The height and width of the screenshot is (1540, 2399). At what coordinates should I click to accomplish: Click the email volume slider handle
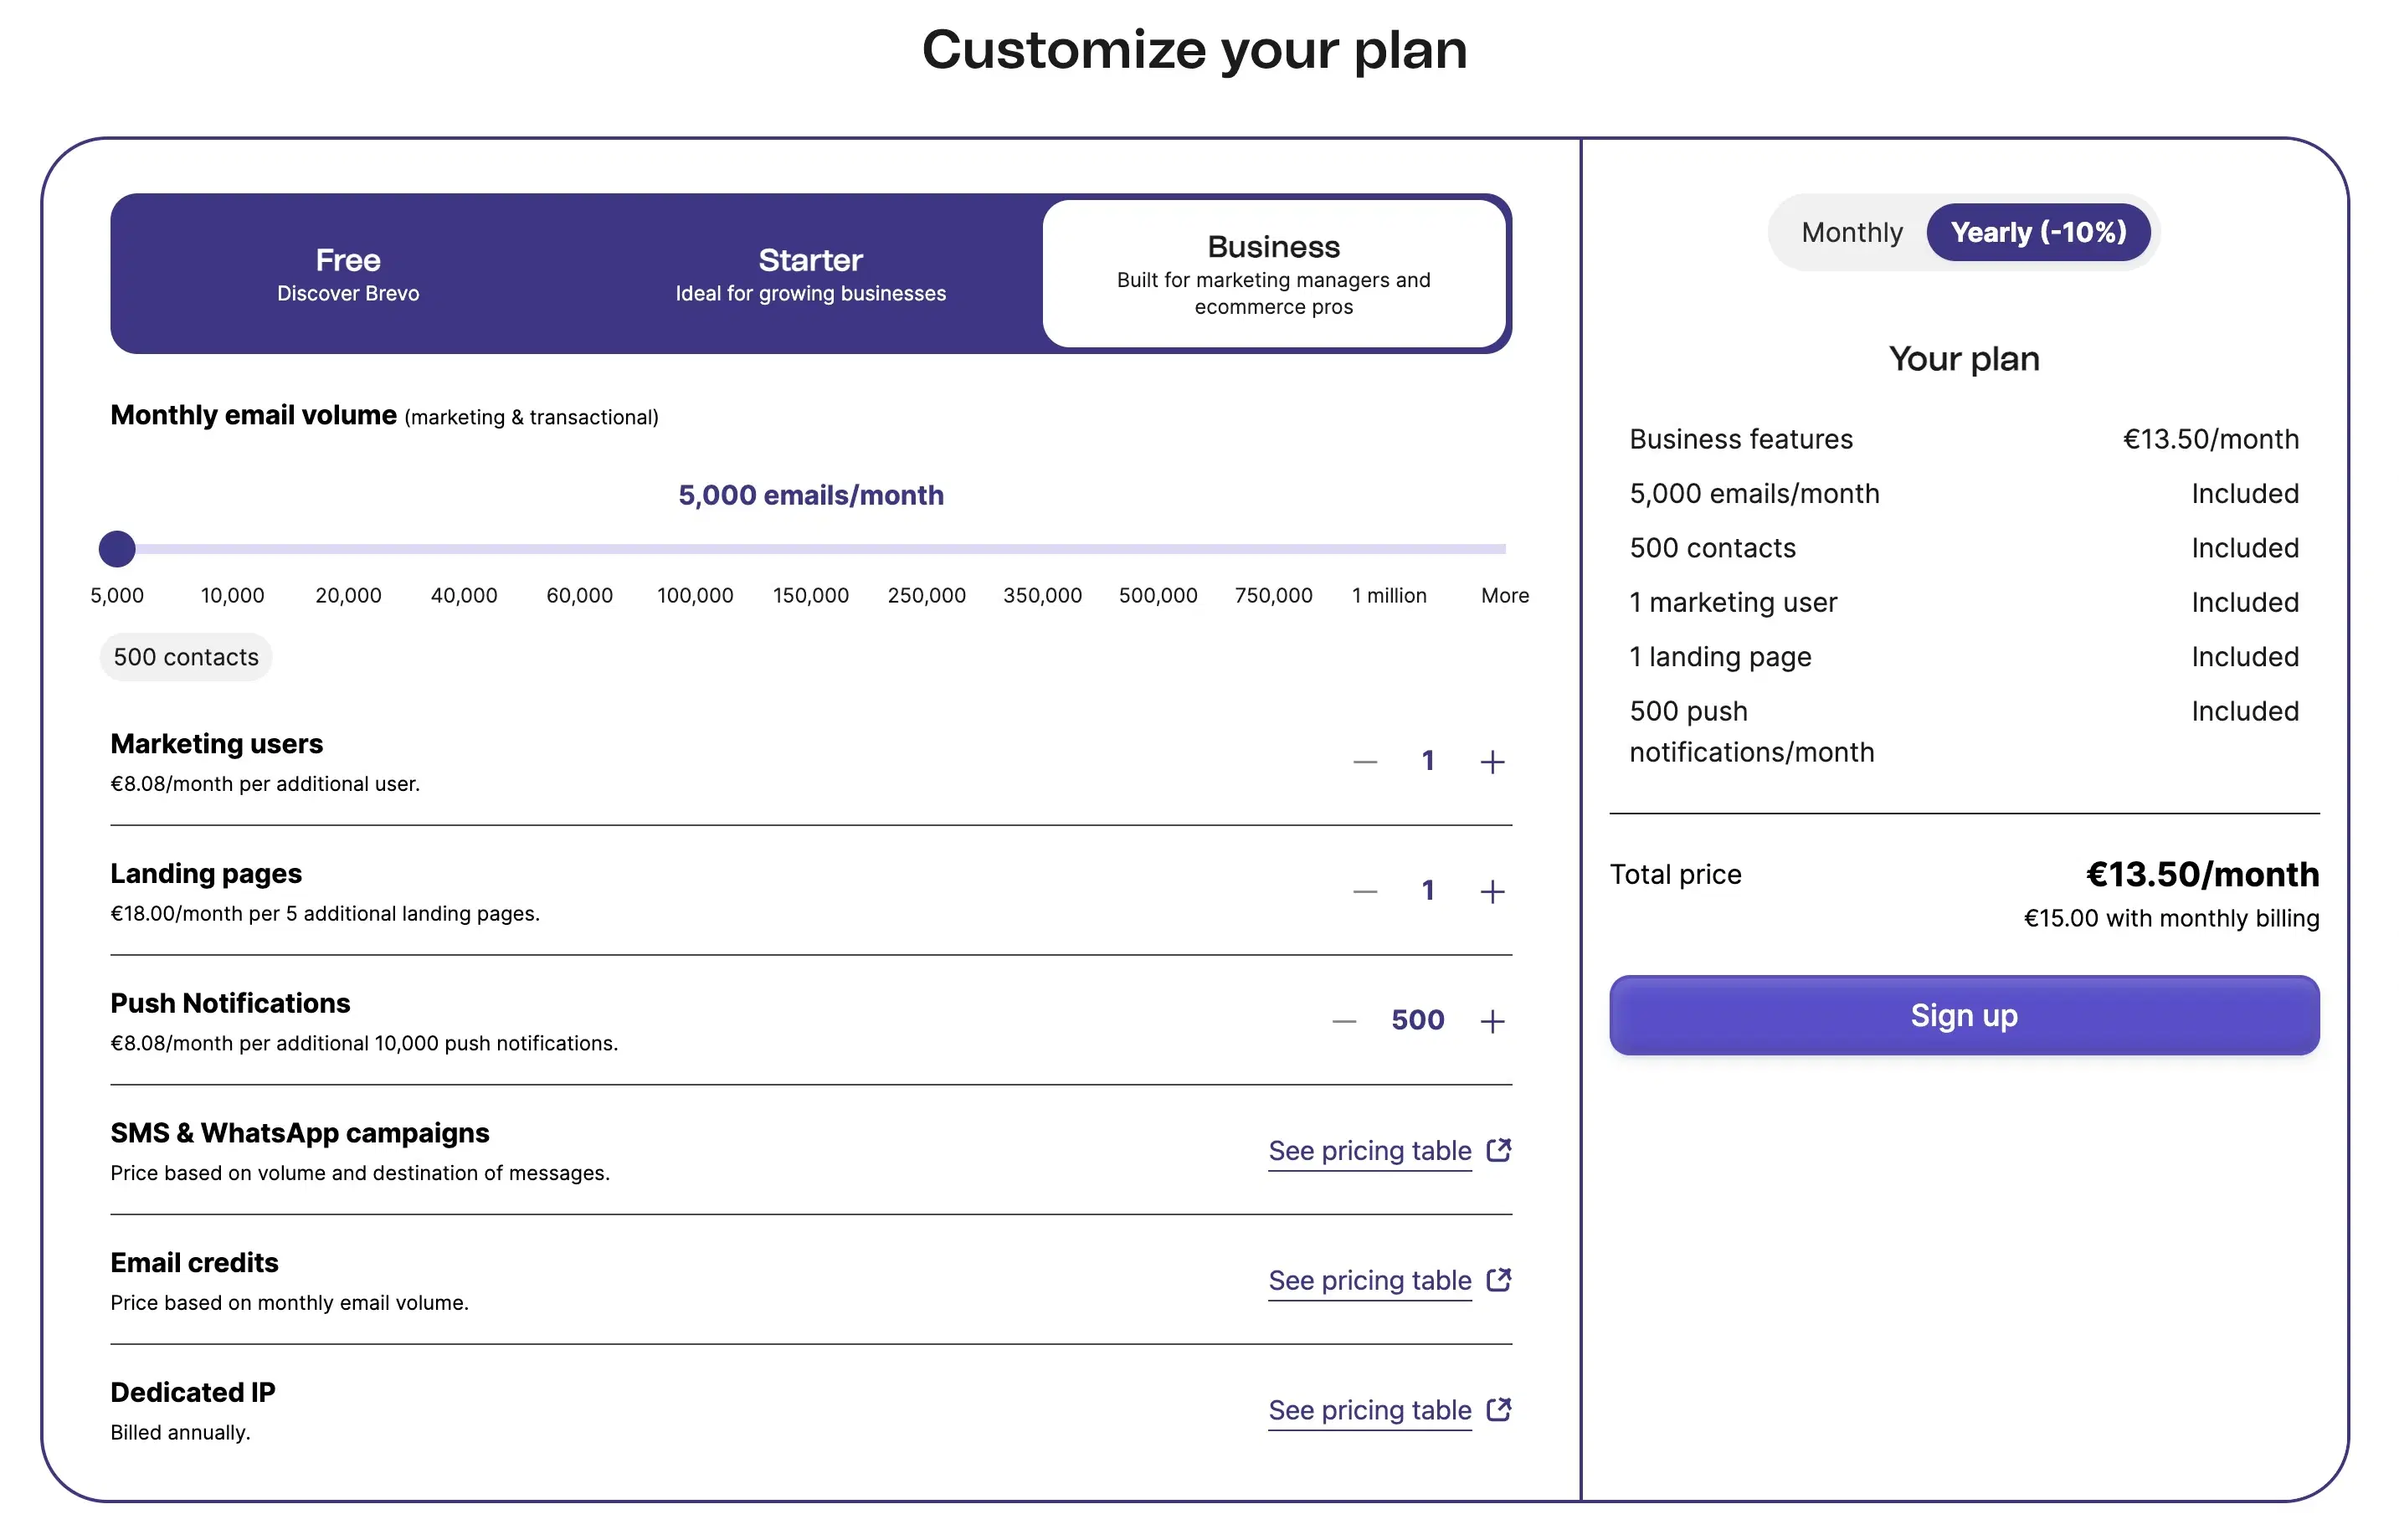click(x=117, y=548)
